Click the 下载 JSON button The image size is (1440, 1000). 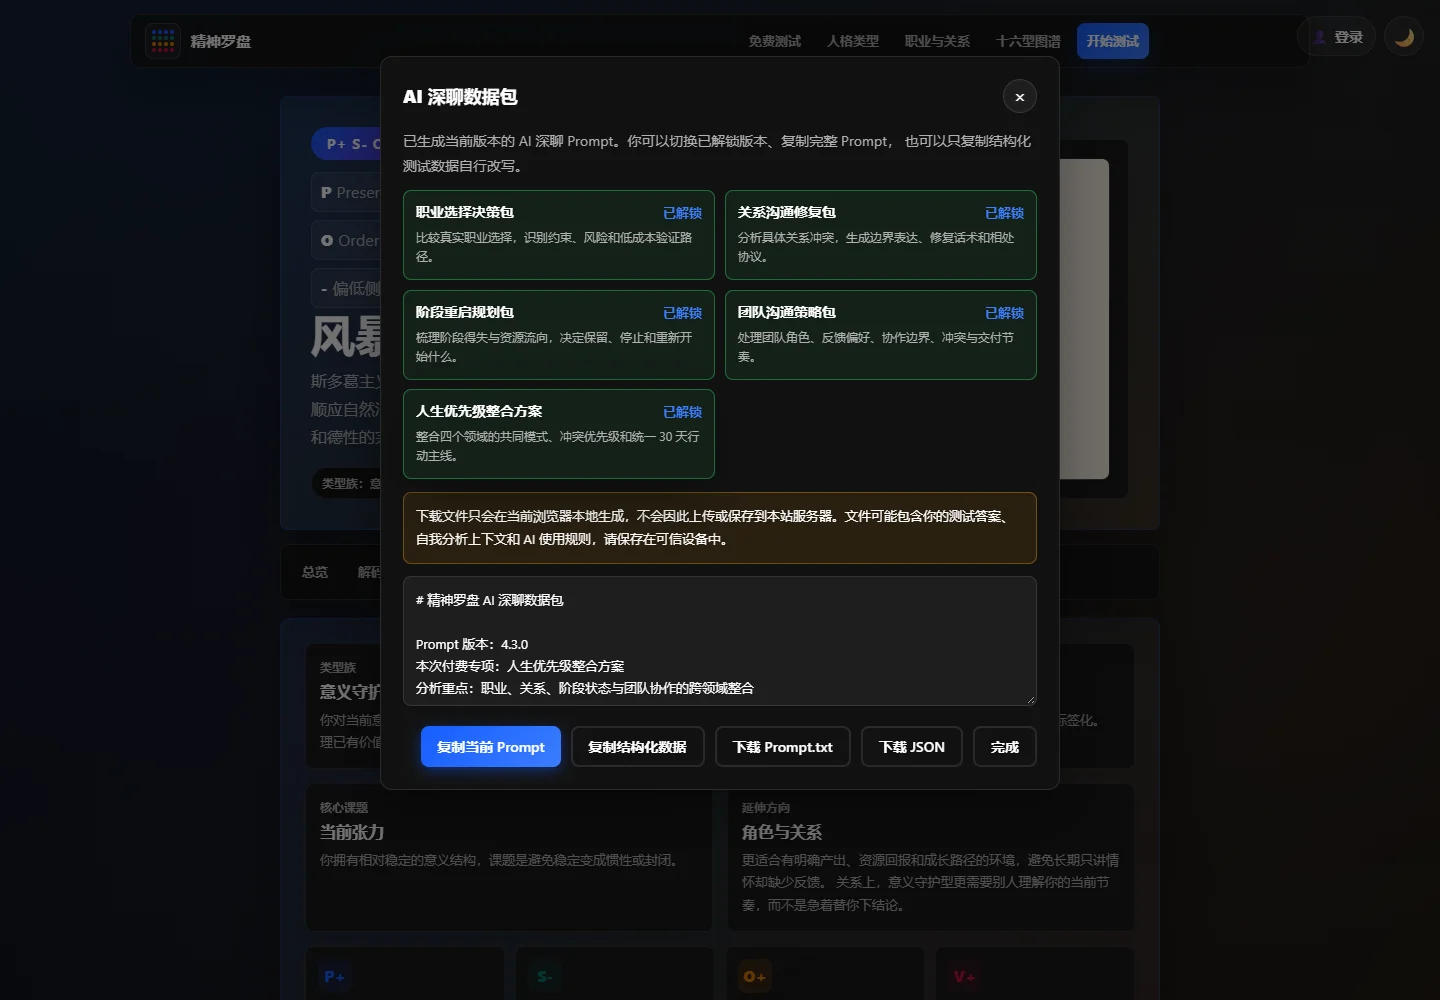pos(912,747)
